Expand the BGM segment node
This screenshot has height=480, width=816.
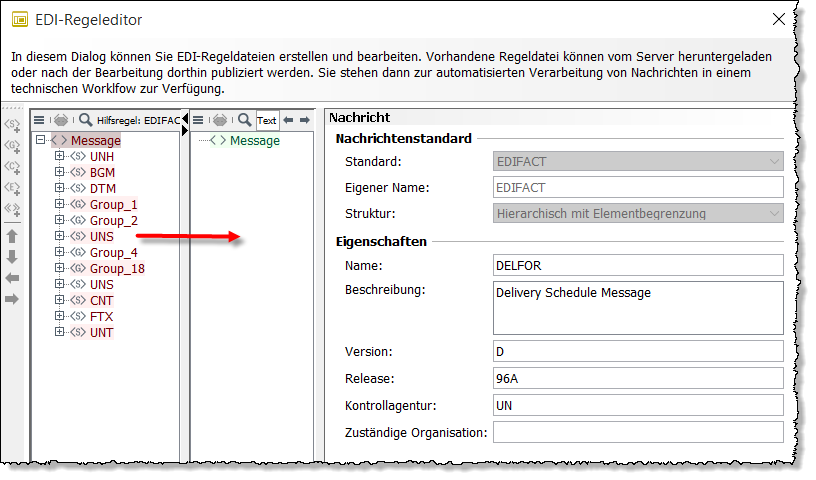click(x=59, y=172)
